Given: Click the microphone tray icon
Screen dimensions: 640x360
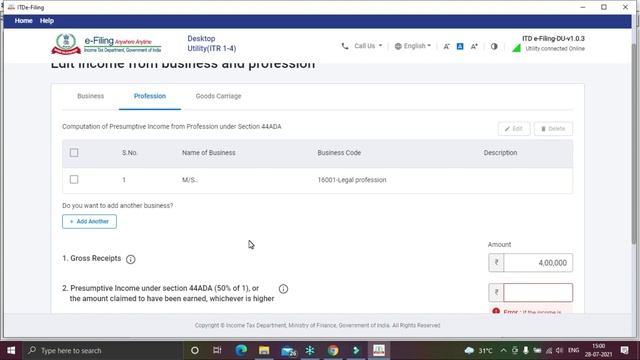Looking at the screenshot, I should [x=526, y=351].
